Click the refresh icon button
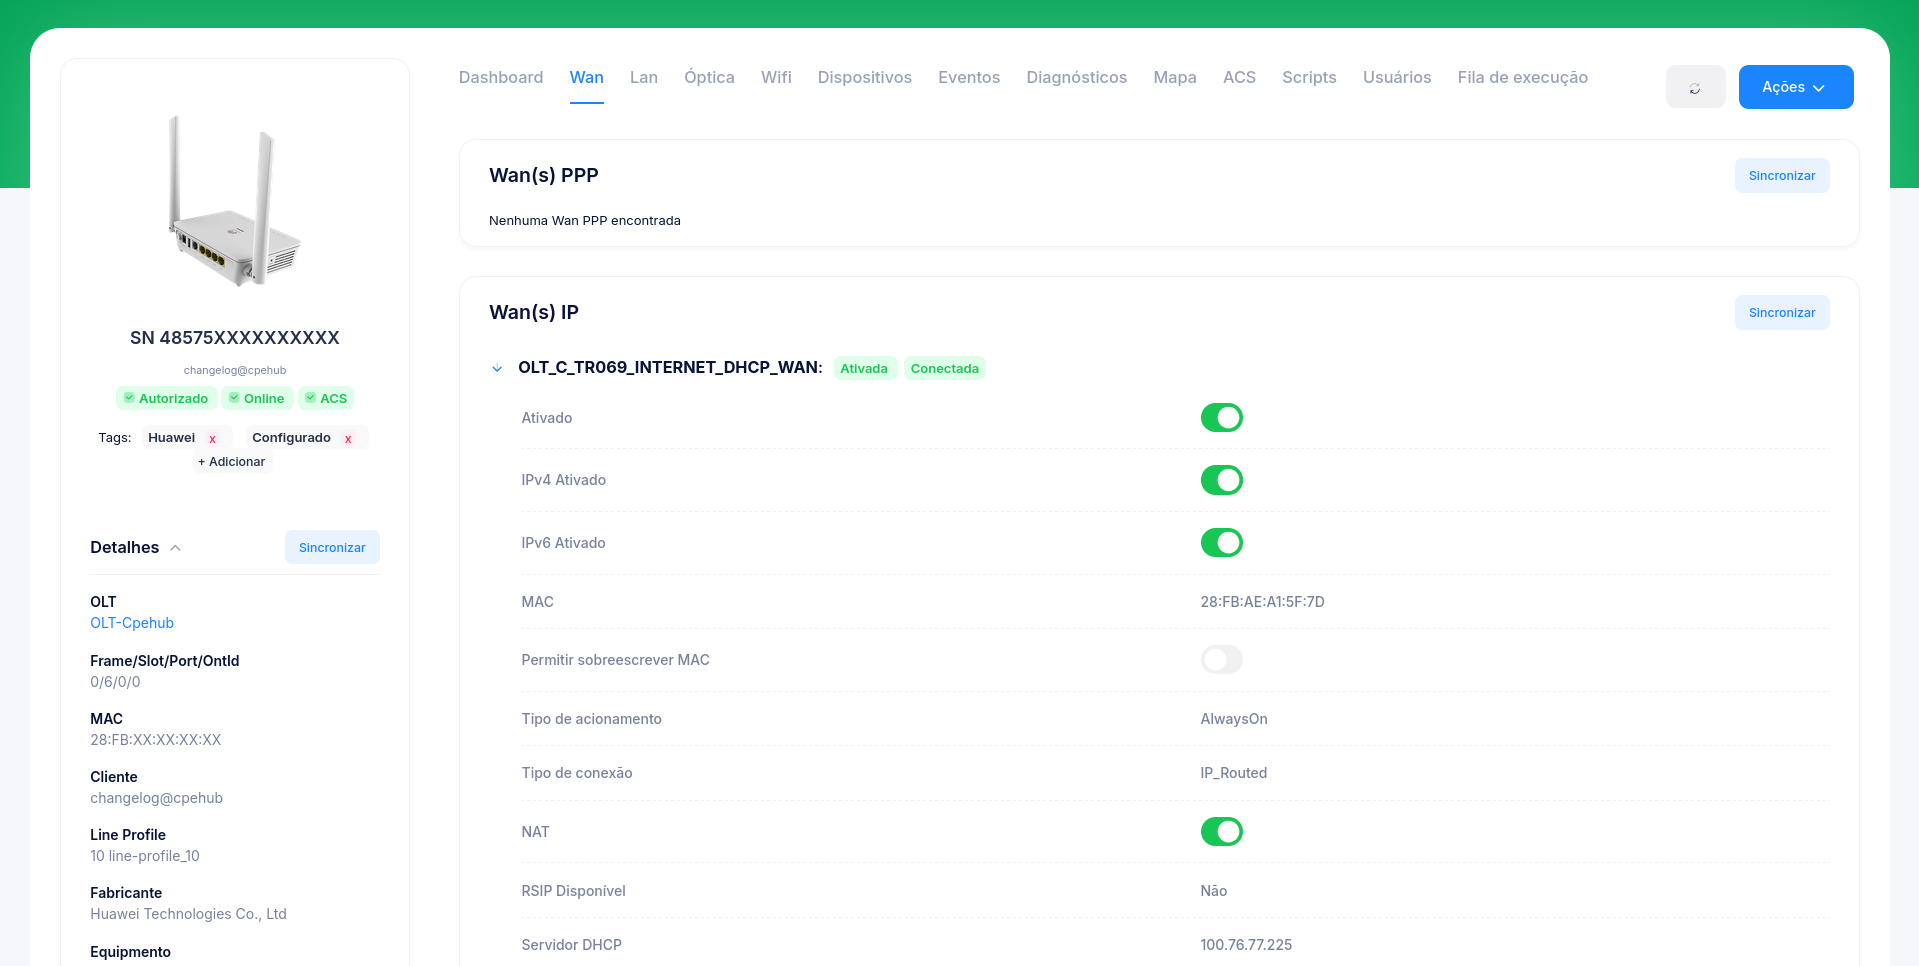Viewport: 1919px width, 966px height. click(1695, 88)
